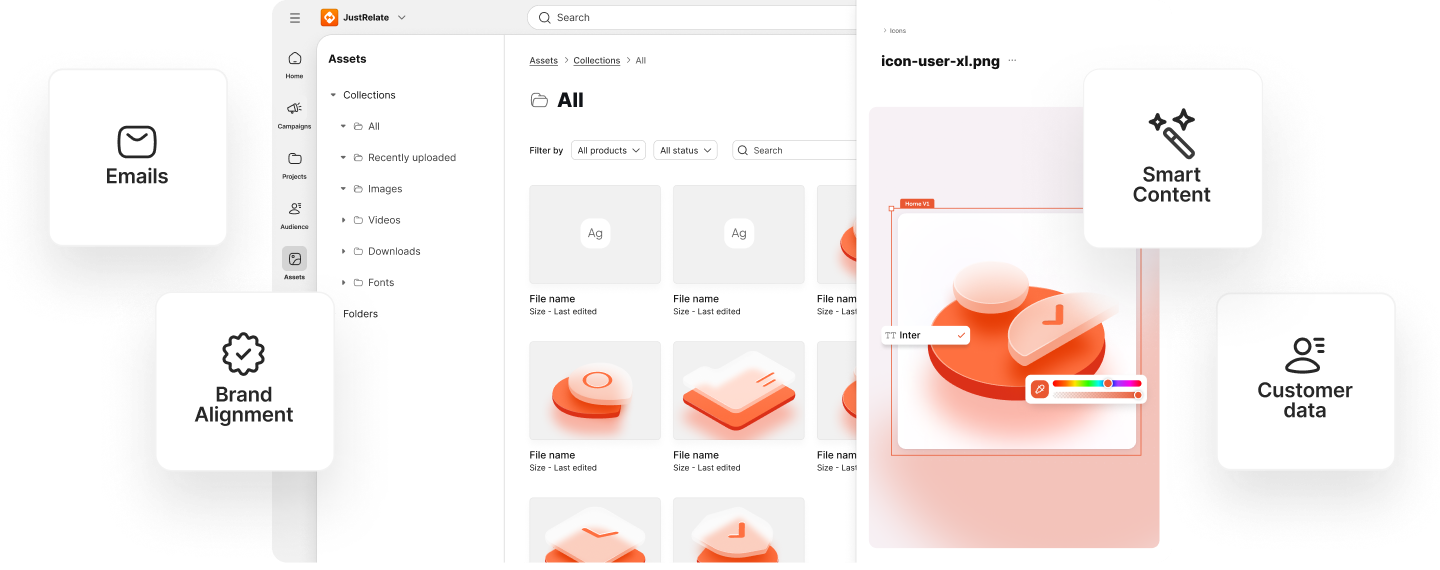The height and width of the screenshot is (570, 1440).
Task: Open Projects folder icon in sidebar
Action: tap(294, 160)
